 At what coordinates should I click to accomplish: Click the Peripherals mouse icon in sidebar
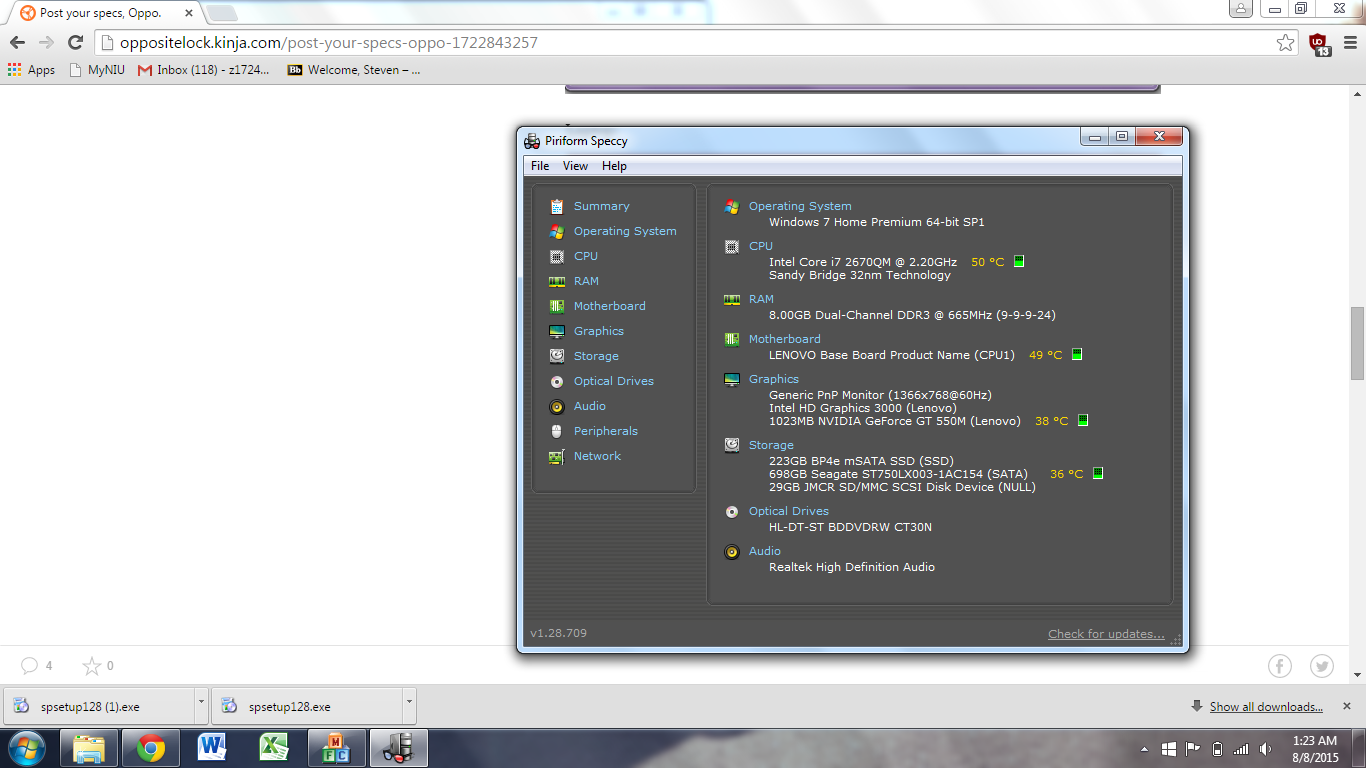click(557, 431)
